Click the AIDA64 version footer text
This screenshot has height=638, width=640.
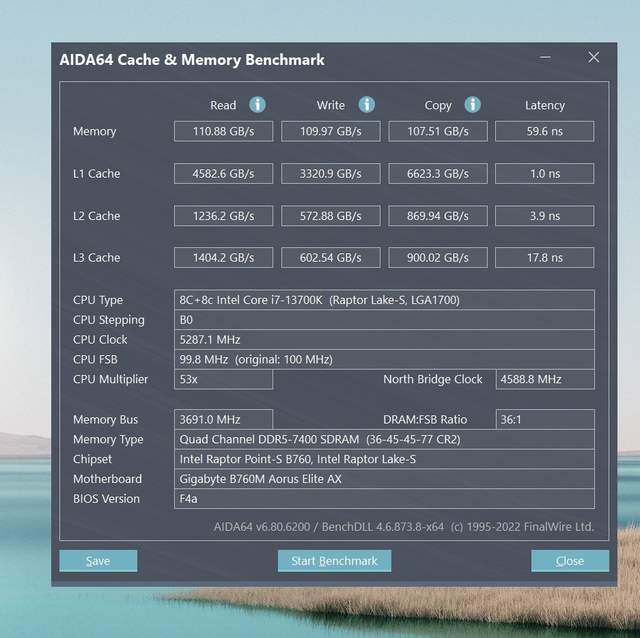pos(404,527)
